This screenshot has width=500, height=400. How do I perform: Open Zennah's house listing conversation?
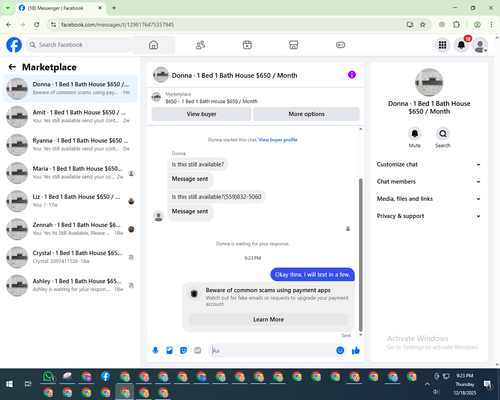tap(70, 229)
